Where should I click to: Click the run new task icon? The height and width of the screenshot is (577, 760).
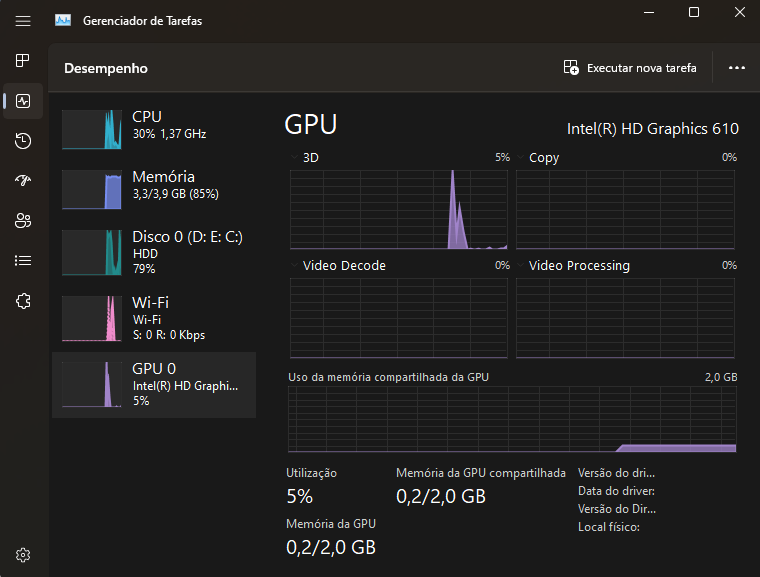point(571,67)
